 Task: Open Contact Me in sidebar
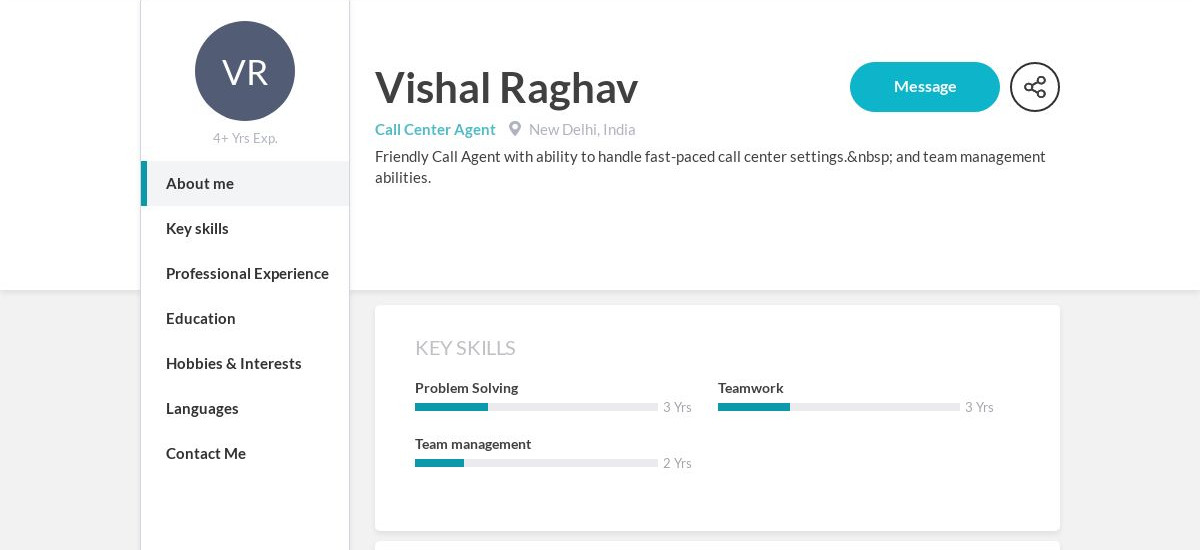pos(206,454)
